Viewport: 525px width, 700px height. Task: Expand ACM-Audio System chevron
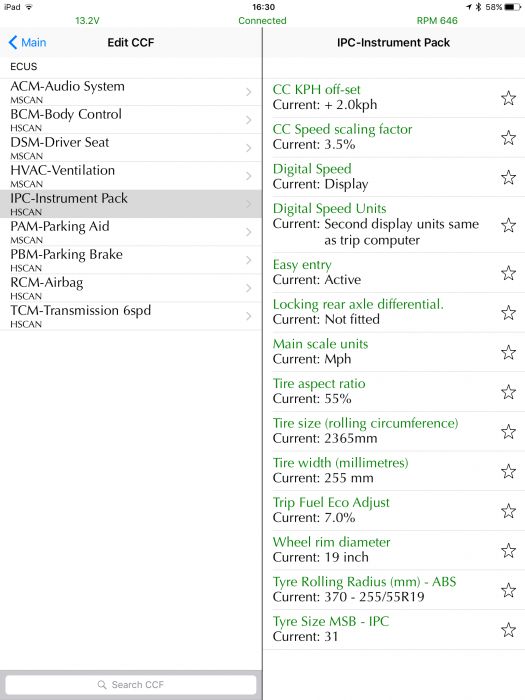[249, 92]
